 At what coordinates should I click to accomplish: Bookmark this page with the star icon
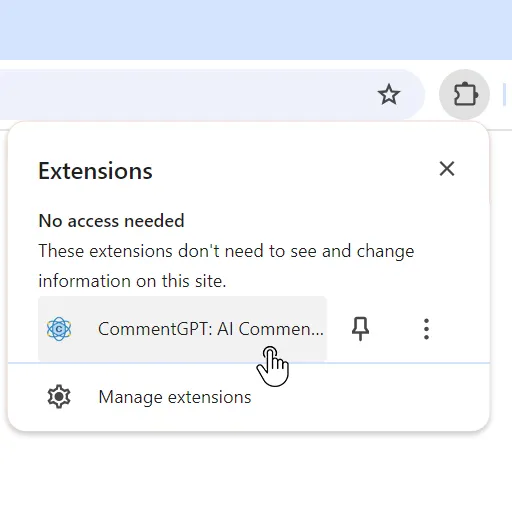[x=389, y=95]
